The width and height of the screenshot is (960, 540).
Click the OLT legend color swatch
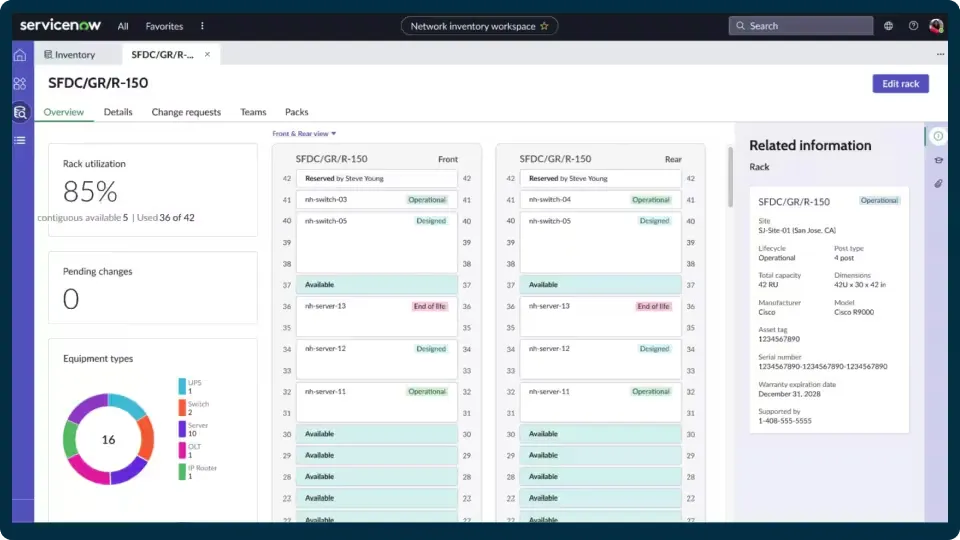[182, 450]
